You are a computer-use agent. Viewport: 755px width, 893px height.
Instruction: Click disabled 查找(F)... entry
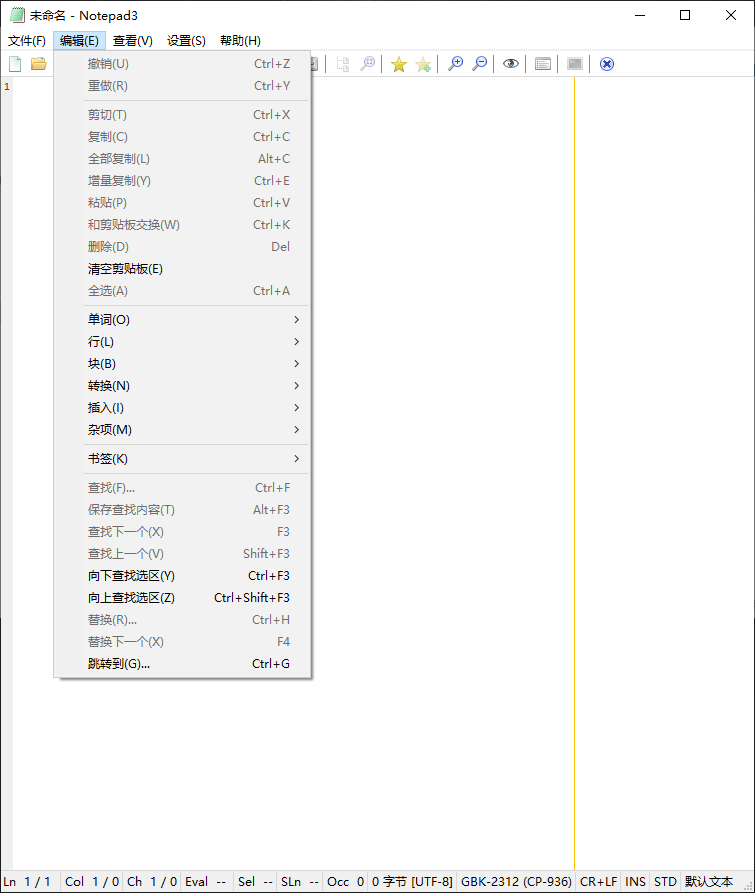pyautogui.click(x=182, y=488)
